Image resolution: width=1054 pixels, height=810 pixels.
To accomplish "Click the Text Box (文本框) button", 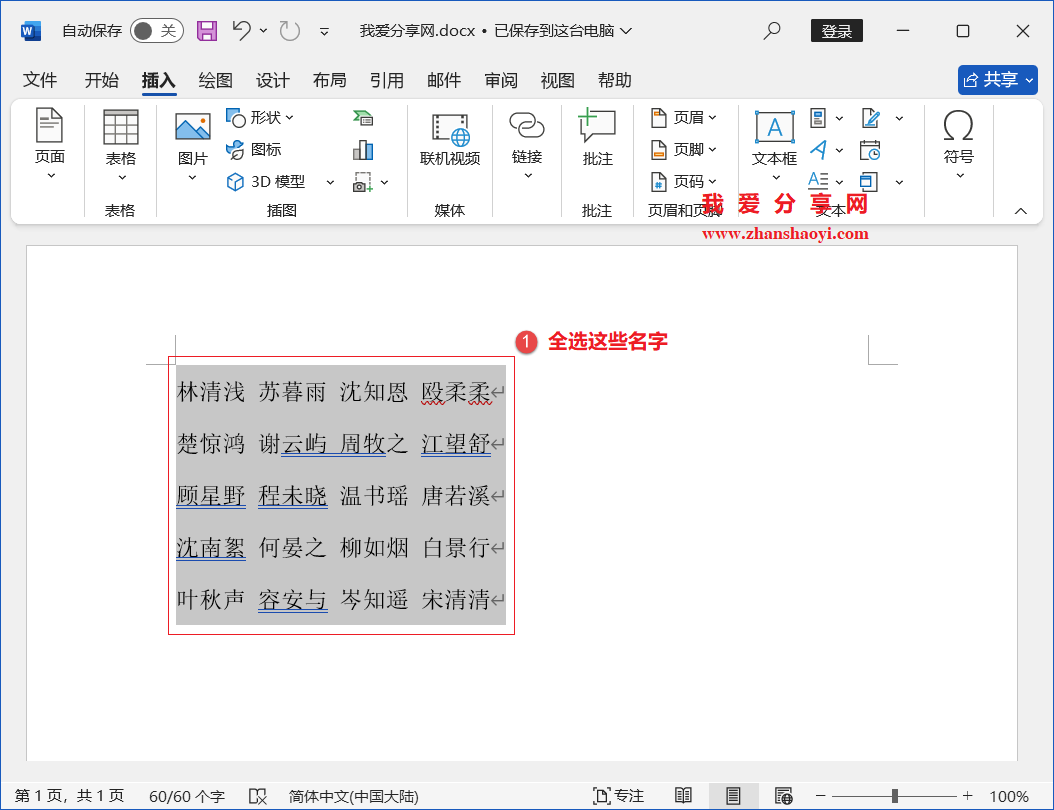I will (x=774, y=145).
